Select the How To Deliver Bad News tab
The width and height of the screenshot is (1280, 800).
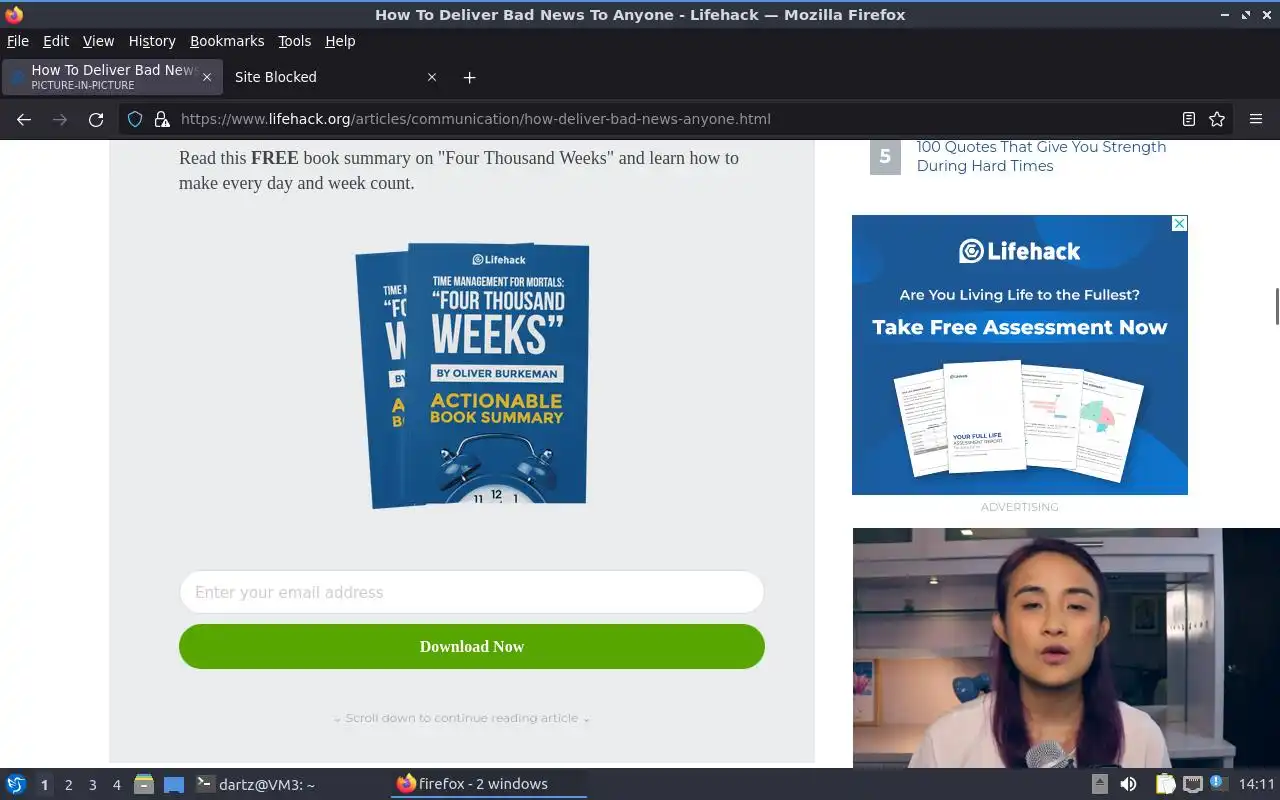(x=110, y=77)
